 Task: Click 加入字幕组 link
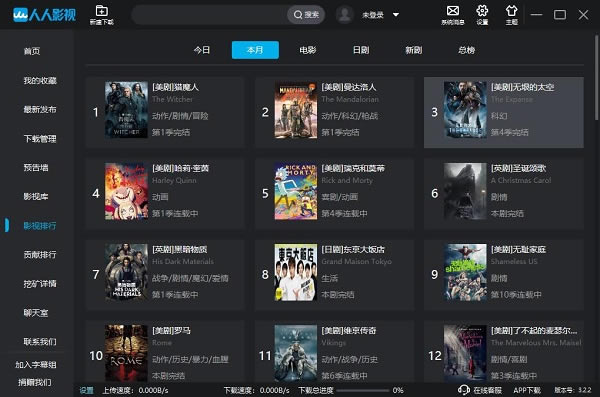point(36,364)
